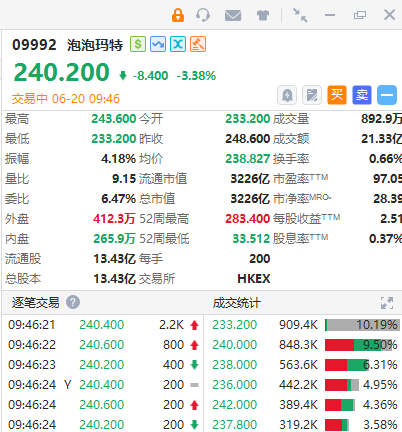402x432 pixels.
Task: Click trading status 交易中 06-20 09:46
Action: tap(66, 99)
